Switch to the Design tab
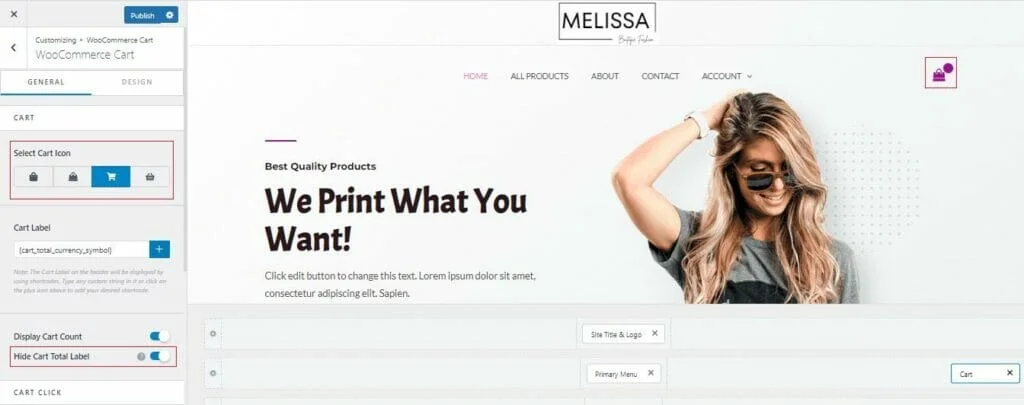1024x405 pixels. click(x=137, y=82)
